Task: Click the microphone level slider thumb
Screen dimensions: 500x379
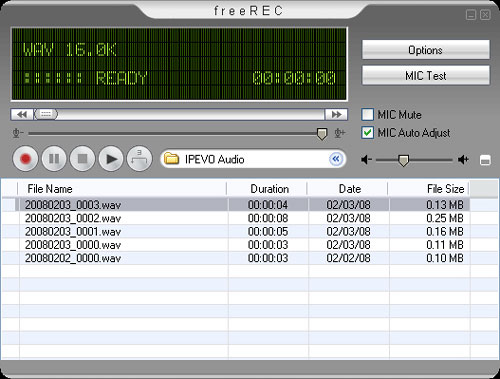Action: (x=322, y=134)
